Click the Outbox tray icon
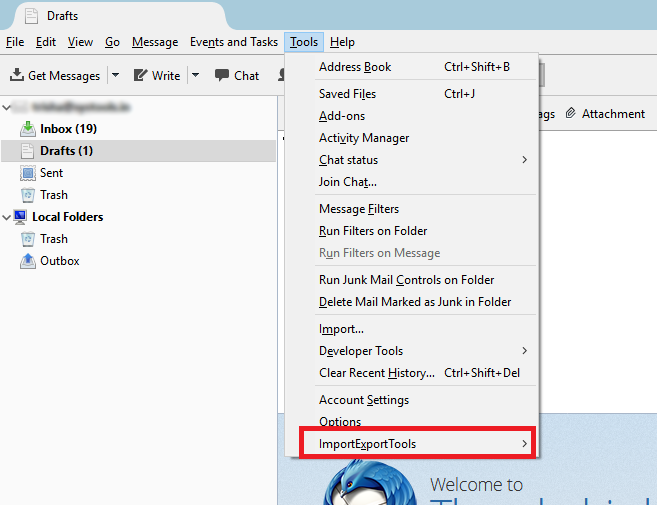This screenshot has width=657, height=505. click(x=28, y=261)
